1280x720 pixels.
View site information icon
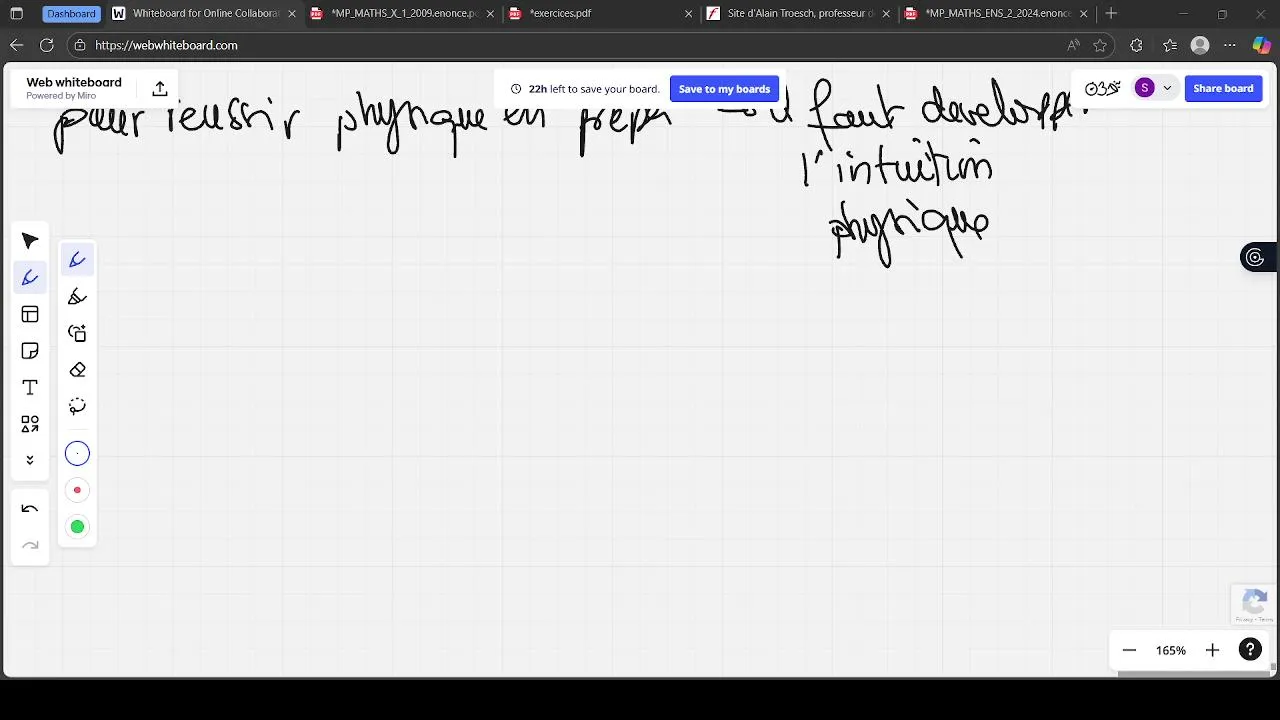(x=80, y=45)
